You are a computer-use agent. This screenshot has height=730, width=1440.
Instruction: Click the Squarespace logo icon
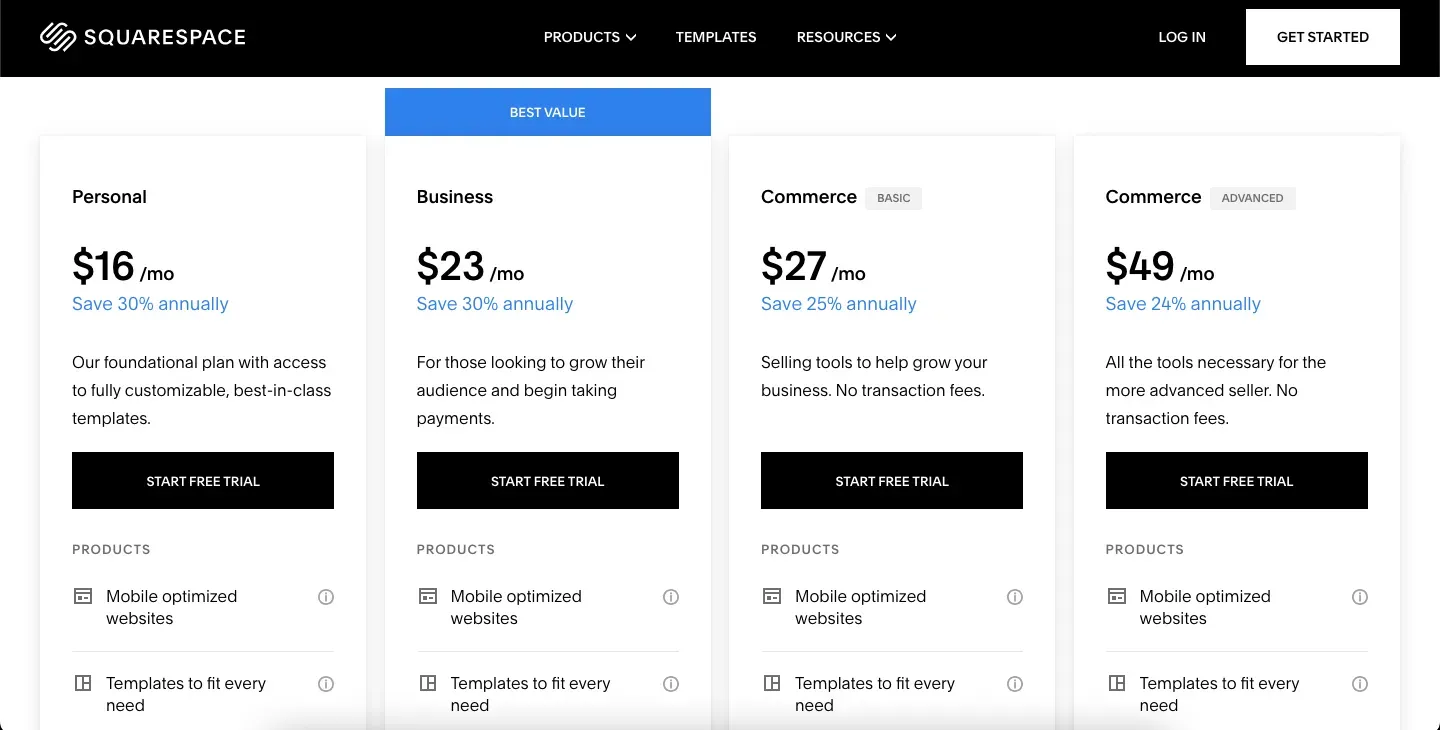(58, 37)
